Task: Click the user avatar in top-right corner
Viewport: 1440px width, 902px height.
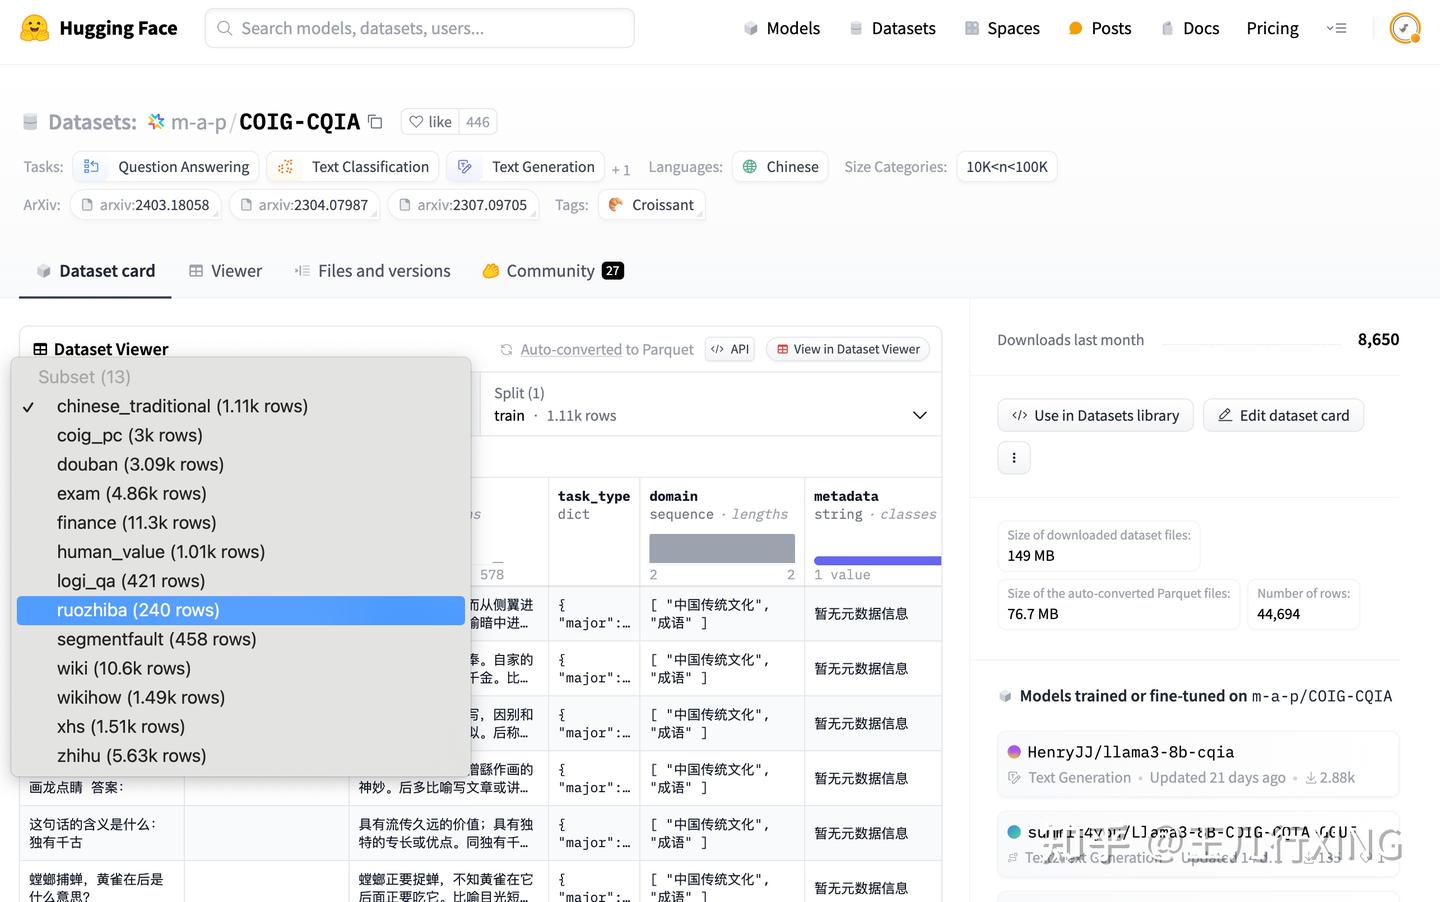Action: [x=1405, y=27]
